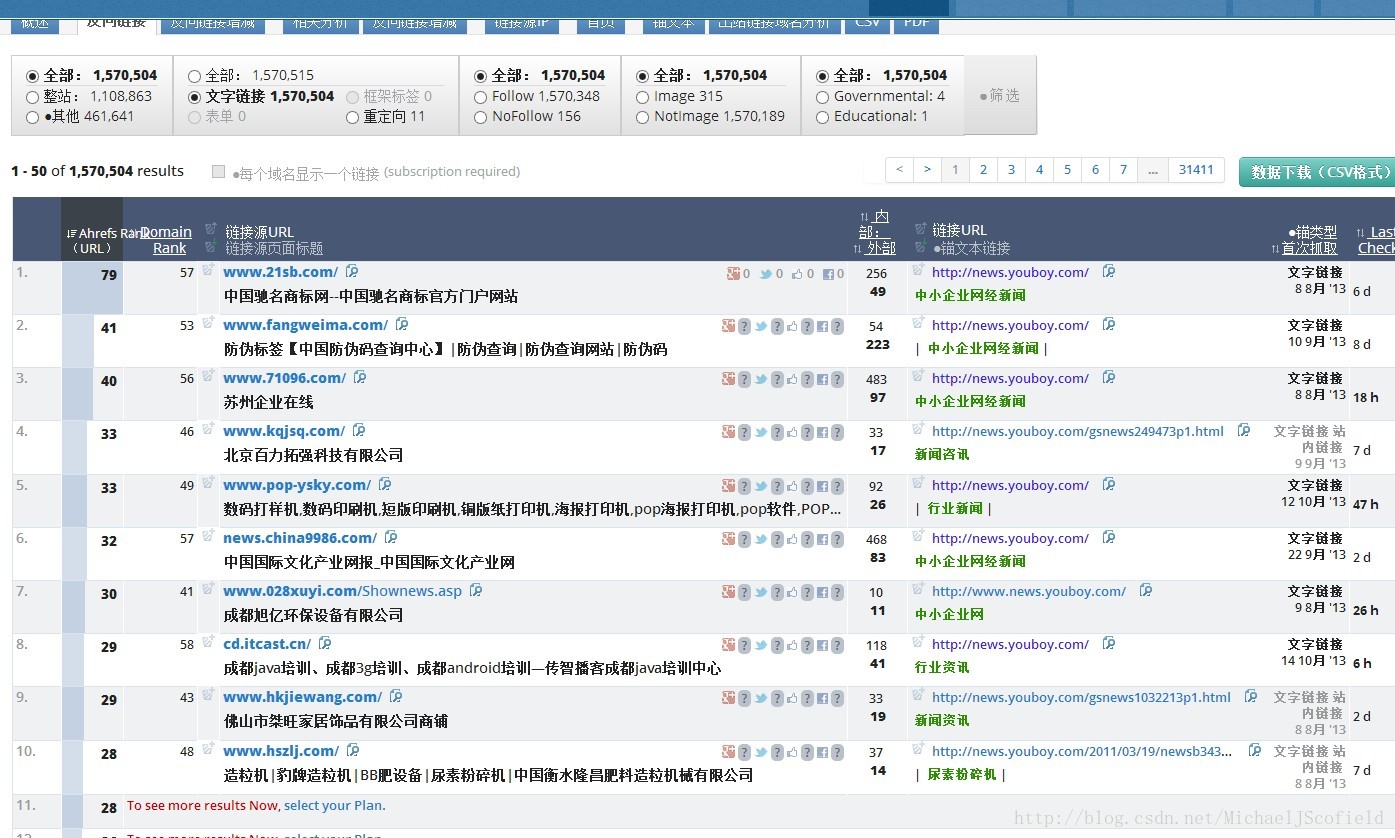Viewport: 1395px width, 838px height.
Task: Sort by the Domain Rank column header
Action: [x=166, y=240]
